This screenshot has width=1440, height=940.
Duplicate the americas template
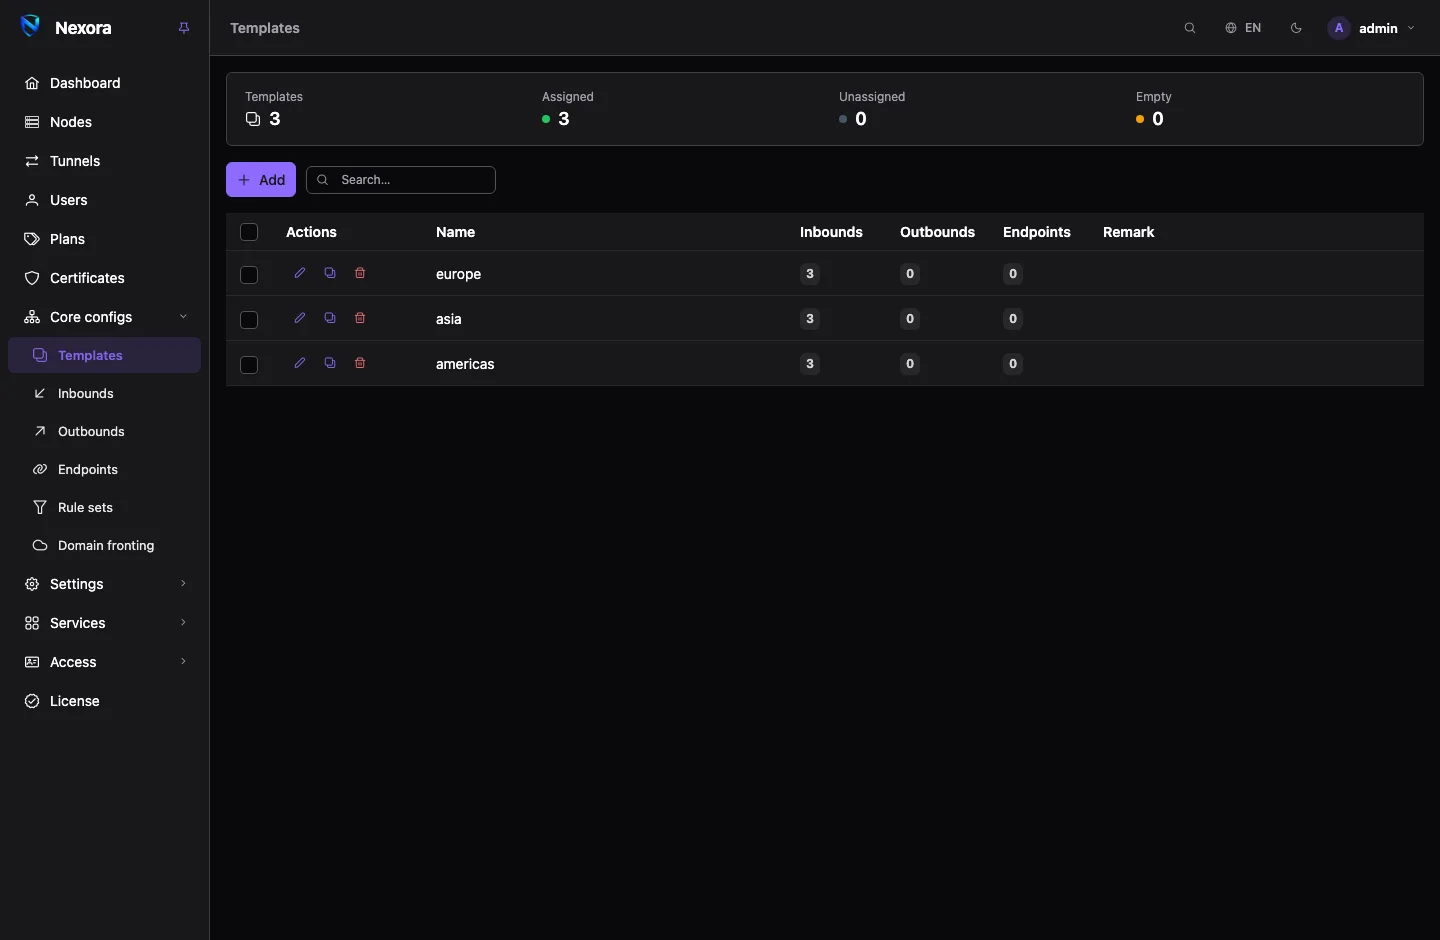coord(330,363)
